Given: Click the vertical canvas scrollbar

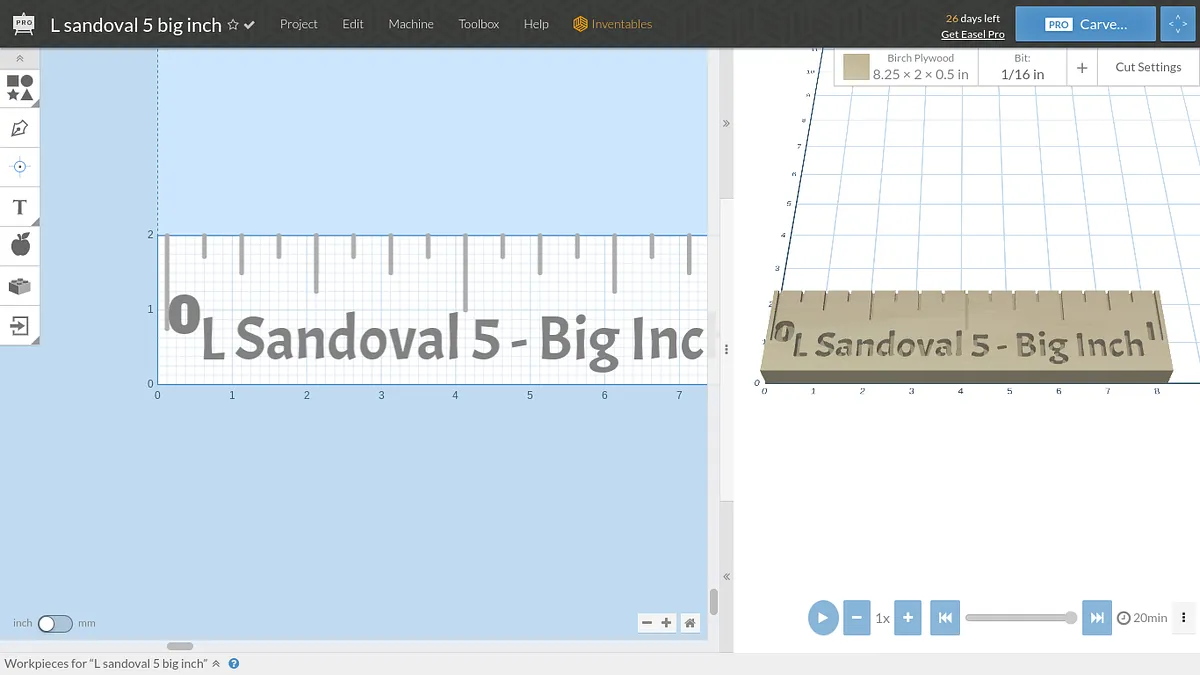Looking at the screenshot, I should coord(714,601).
